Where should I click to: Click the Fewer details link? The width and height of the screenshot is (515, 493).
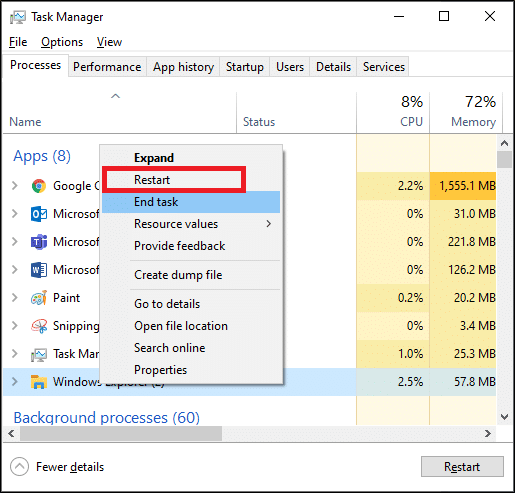coord(70,467)
